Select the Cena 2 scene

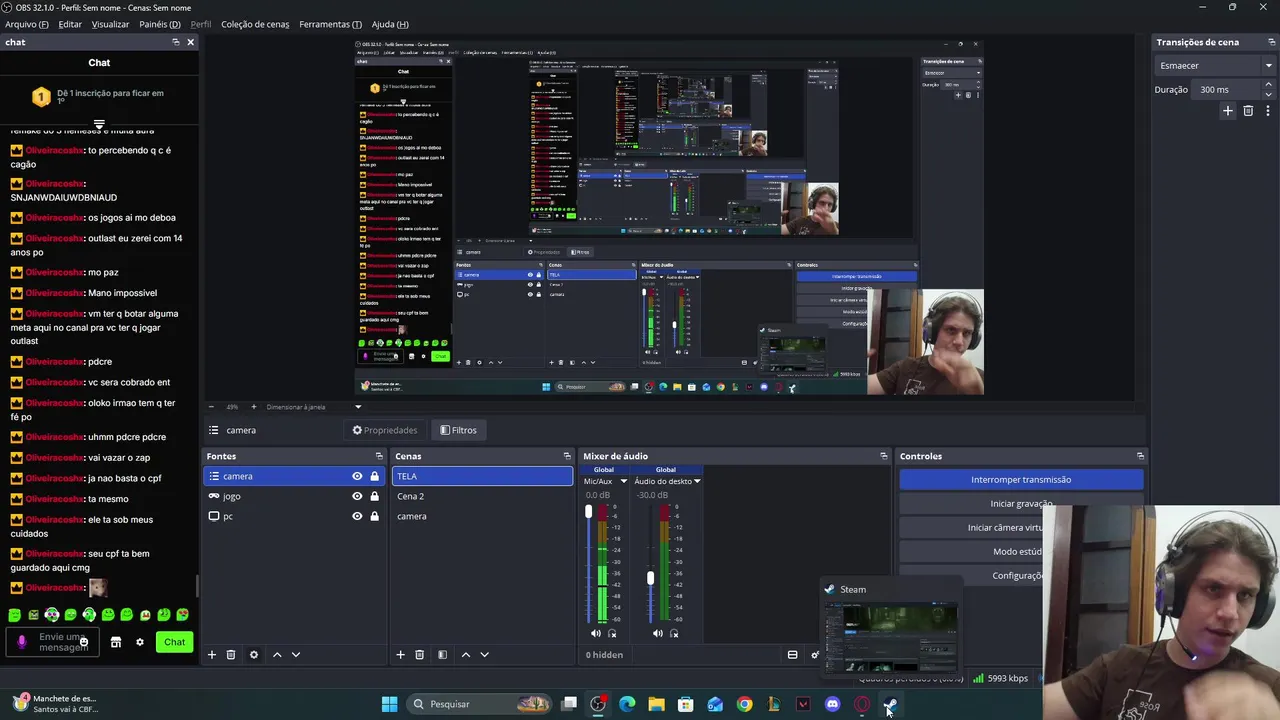click(x=482, y=496)
